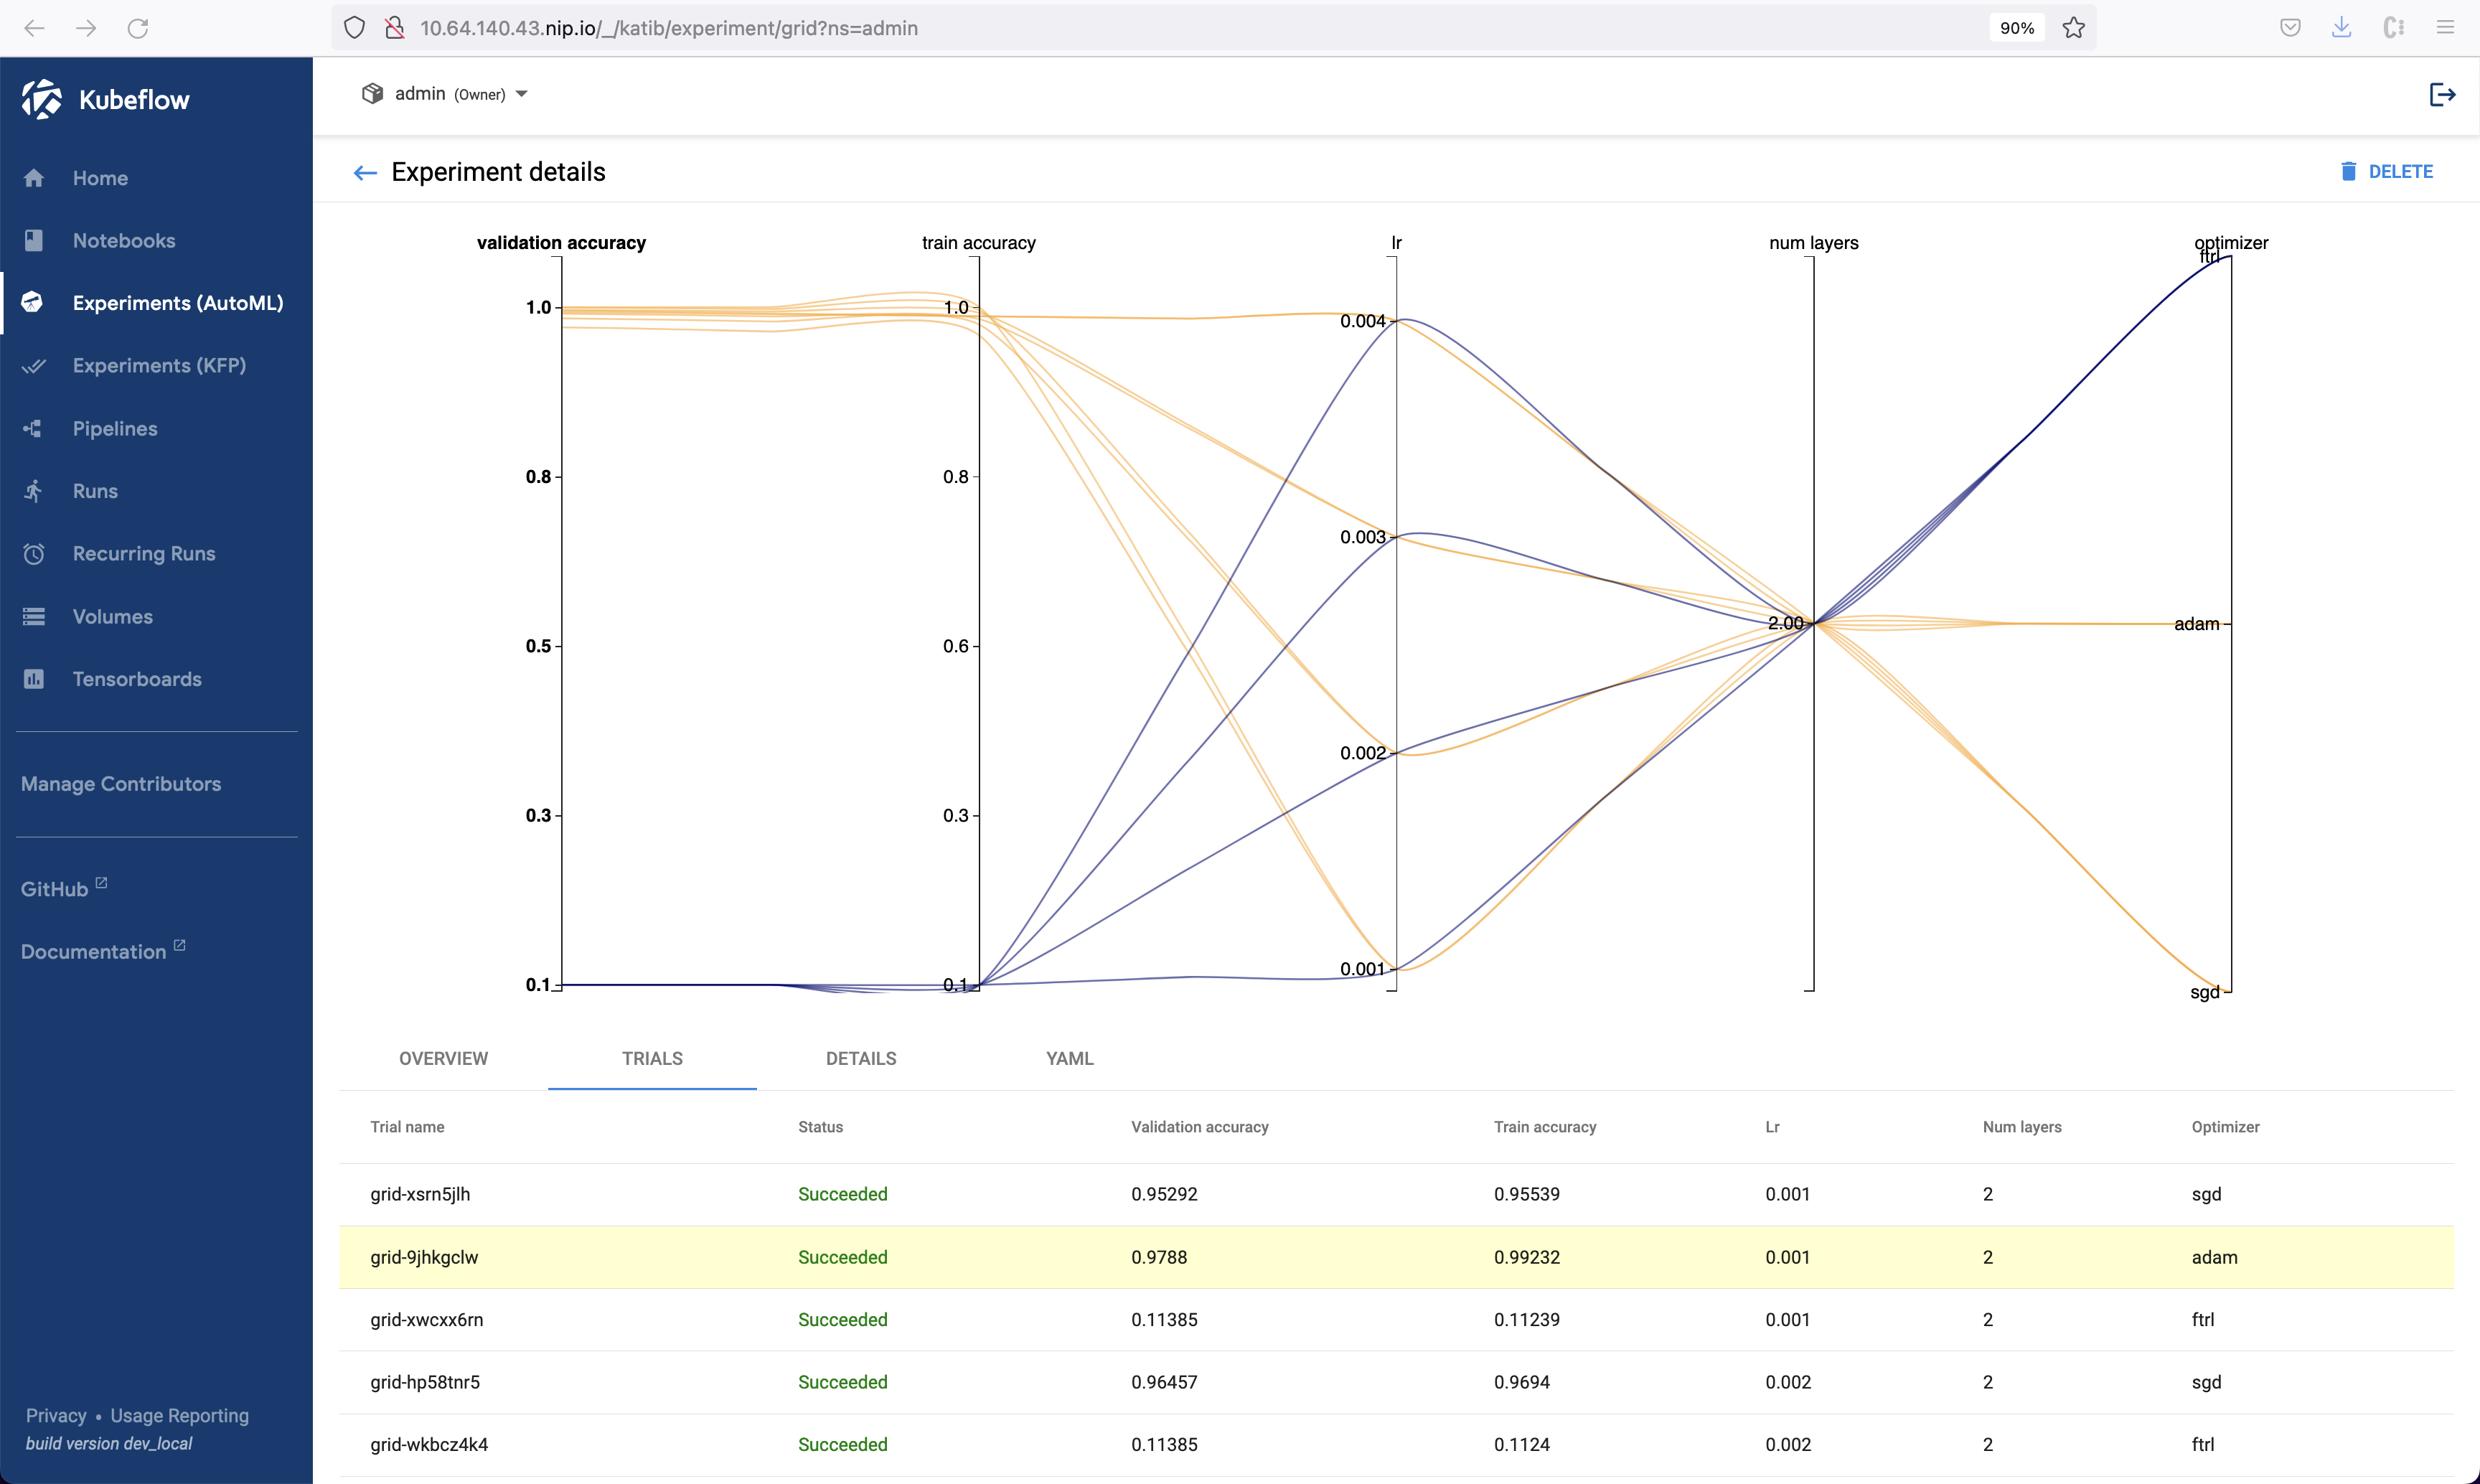
Task: Switch to the OVERVIEW tab
Action: pos(443,1058)
